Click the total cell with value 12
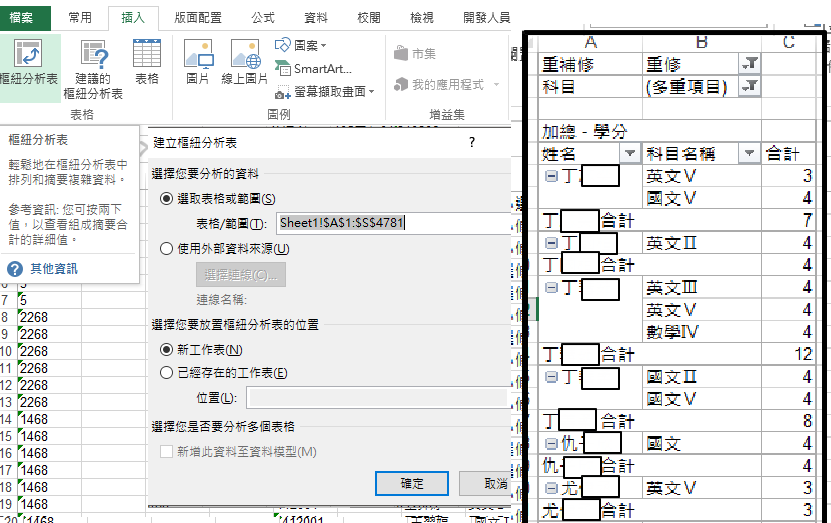This screenshot has height=523, width=831. pos(788,354)
